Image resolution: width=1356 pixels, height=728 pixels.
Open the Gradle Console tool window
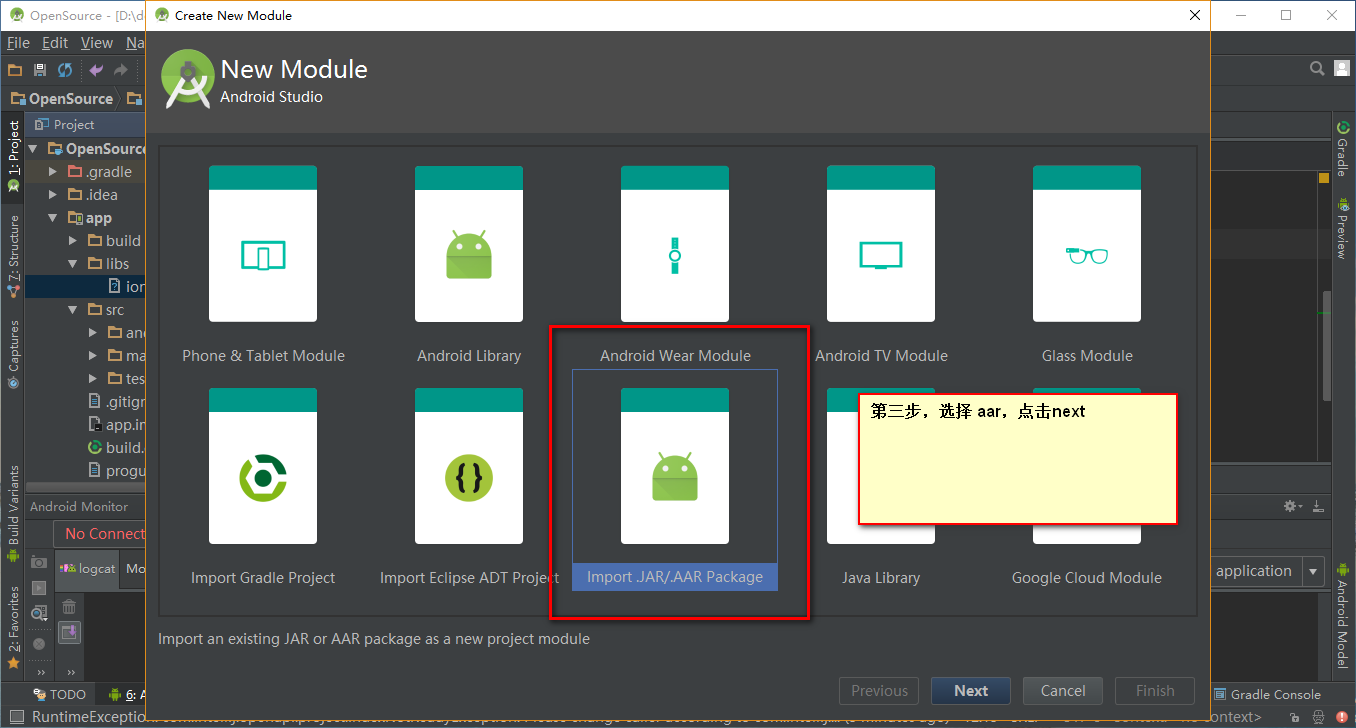(1267, 694)
